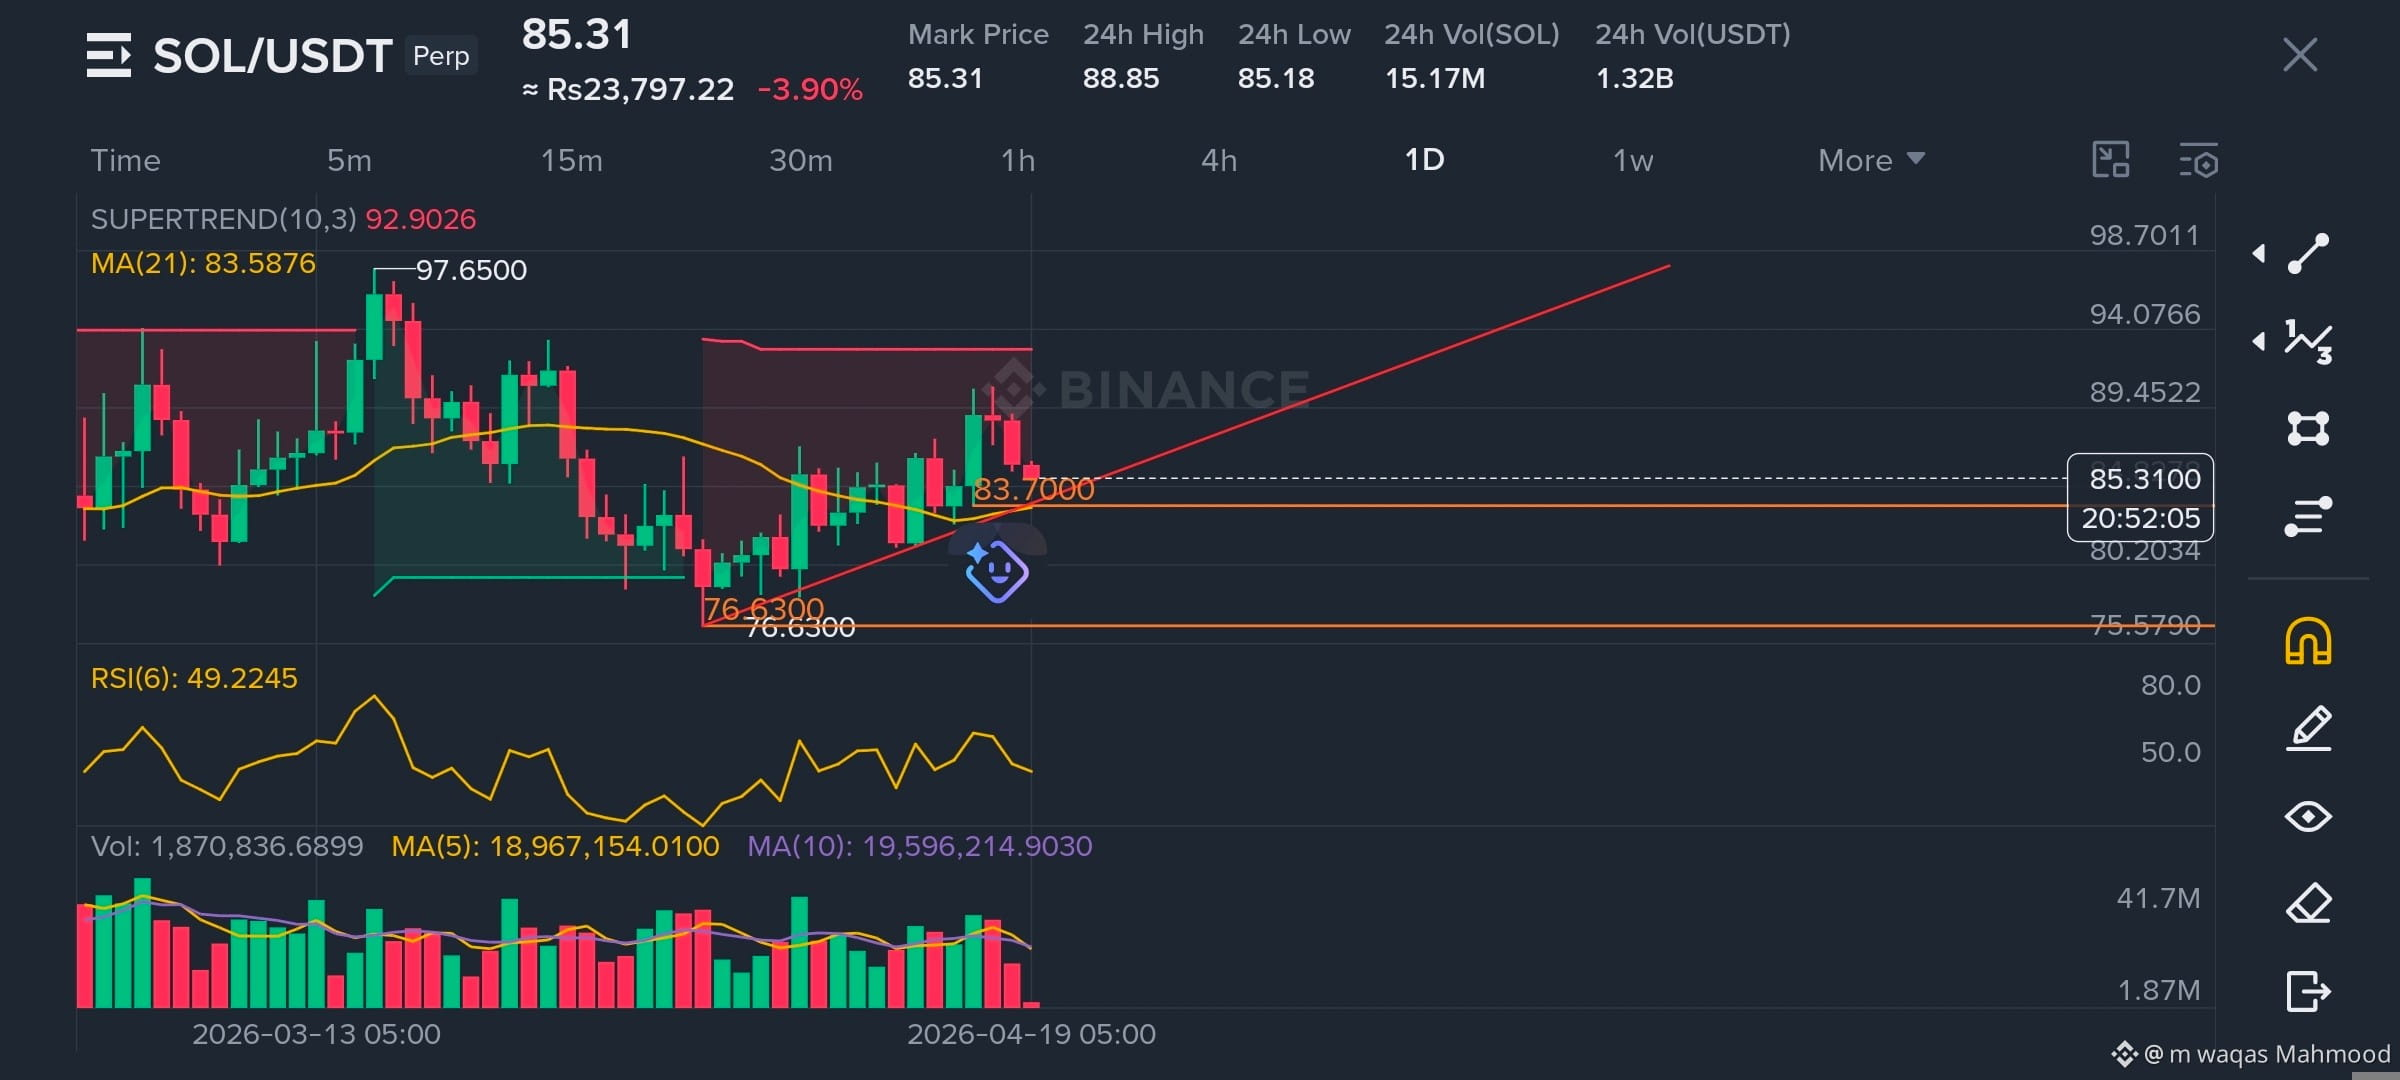Tap the RSI(6): 49.2245 indicator label

coord(194,678)
